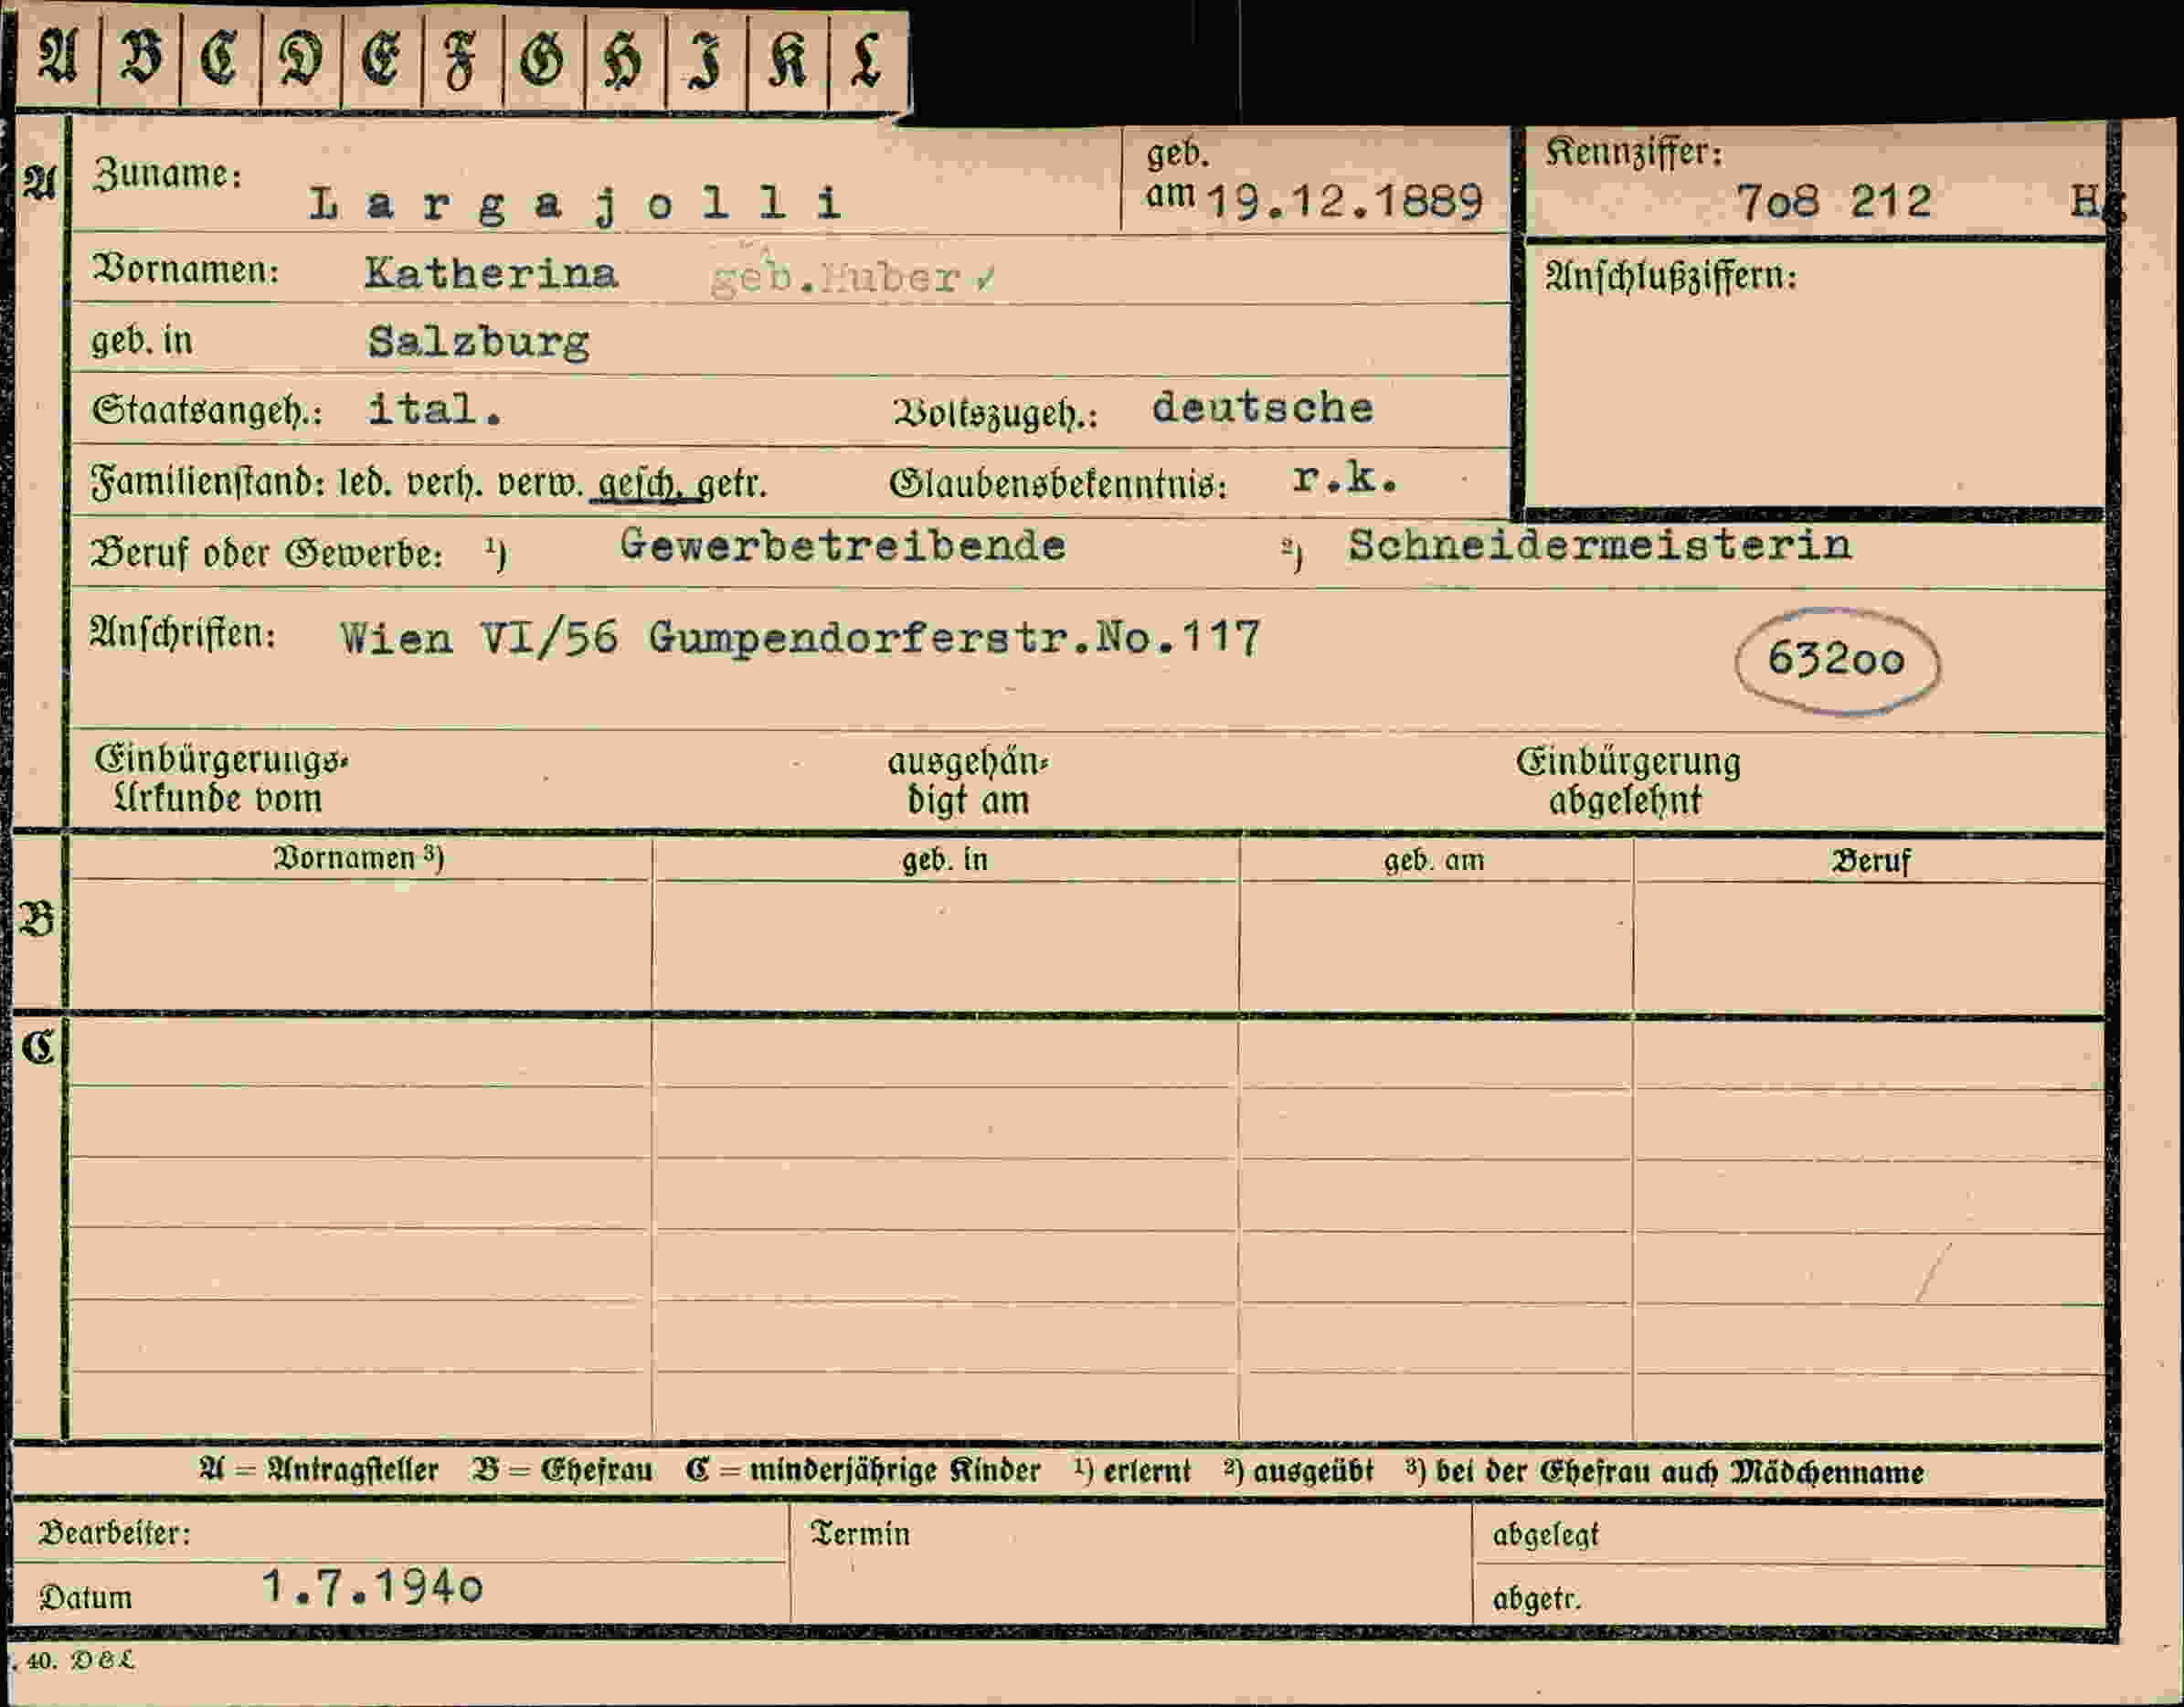Viewport: 2184px width, 1707px height.
Task: Click the address 'Wien VI/56 Gumpendorferstr.No.117'
Action: (x=800, y=637)
